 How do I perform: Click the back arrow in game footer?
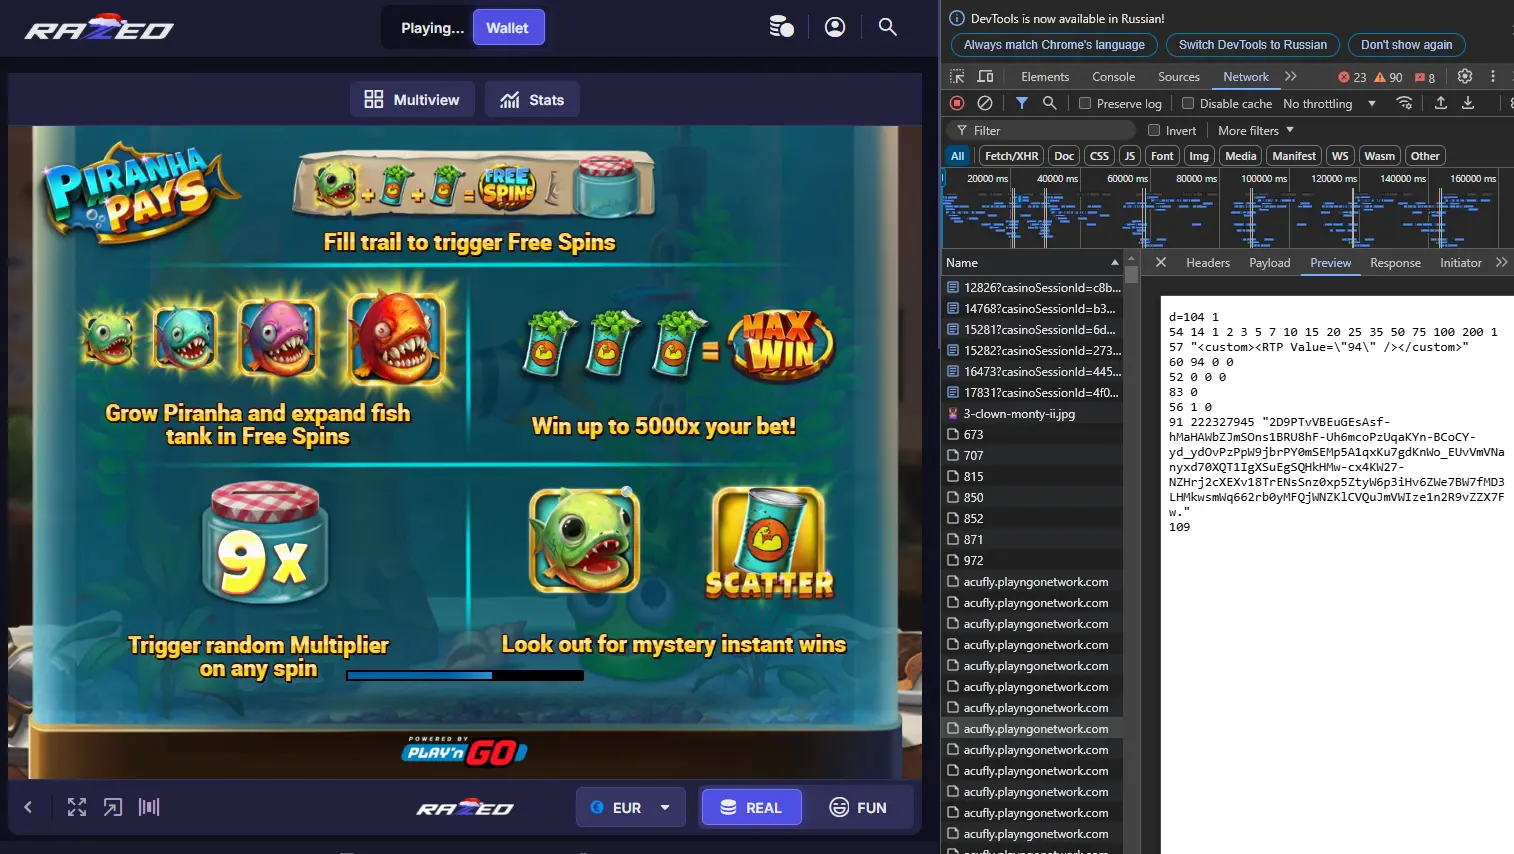point(28,807)
